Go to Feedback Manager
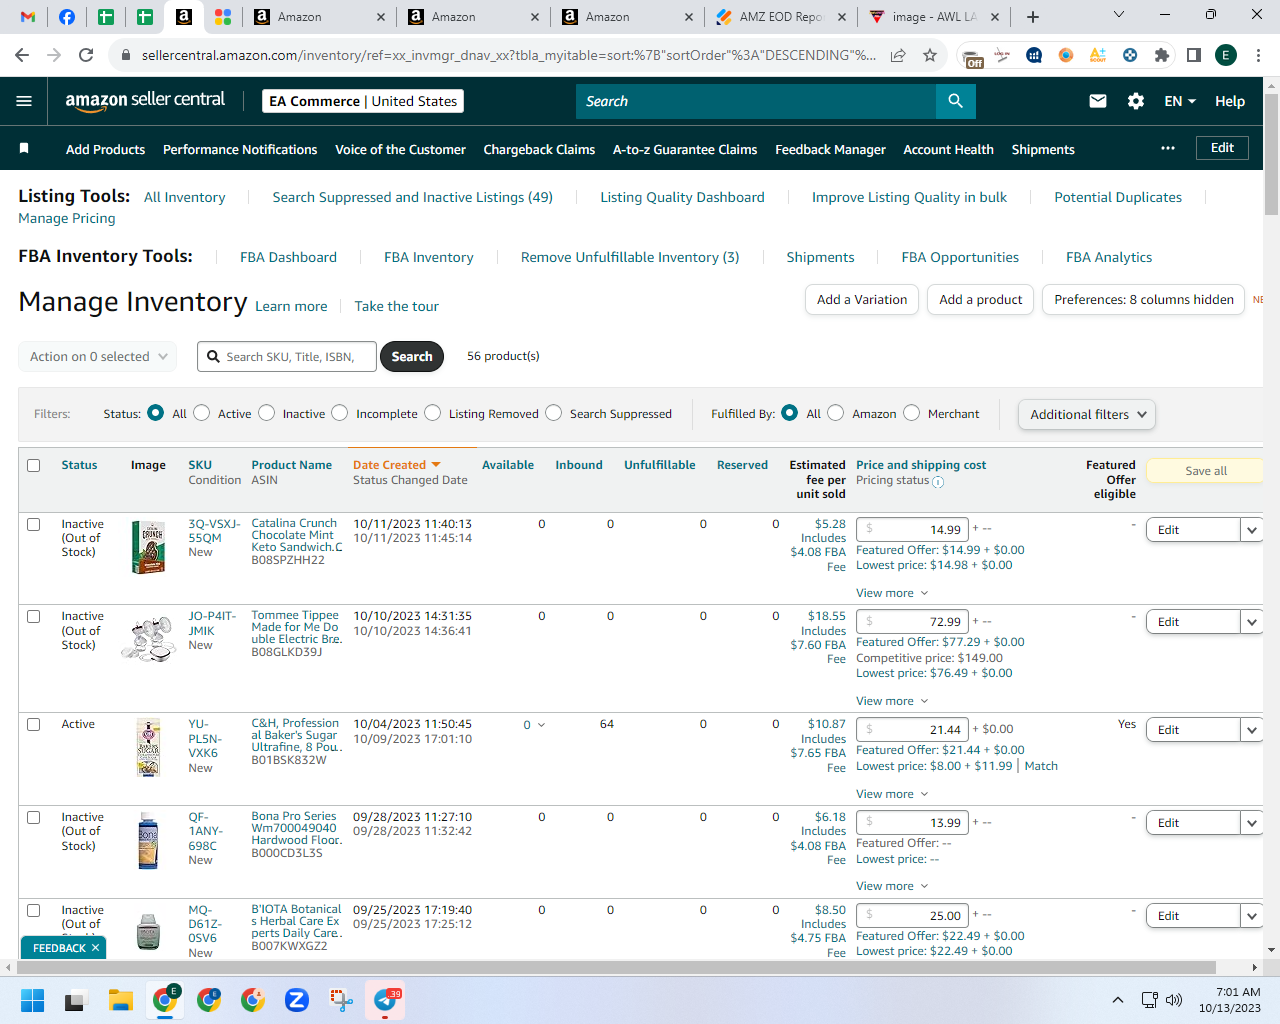This screenshot has width=1280, height=1024. coord(830,149)
